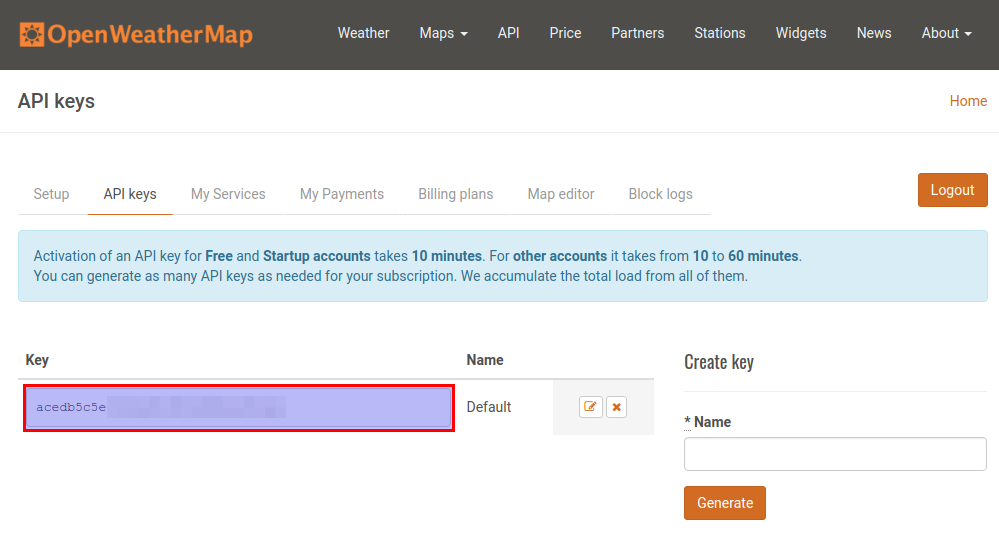Switch to the Setup tab
The height and width of the screenshot is (534, 999).
click(x=51, y=194)
